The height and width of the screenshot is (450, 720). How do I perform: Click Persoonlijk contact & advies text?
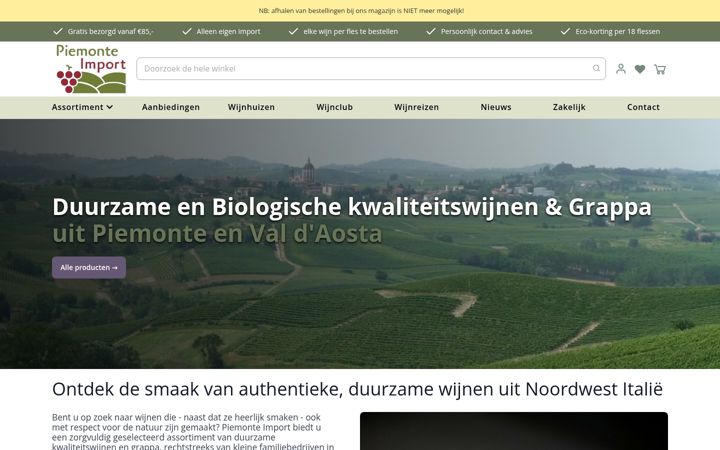(487, 31)
